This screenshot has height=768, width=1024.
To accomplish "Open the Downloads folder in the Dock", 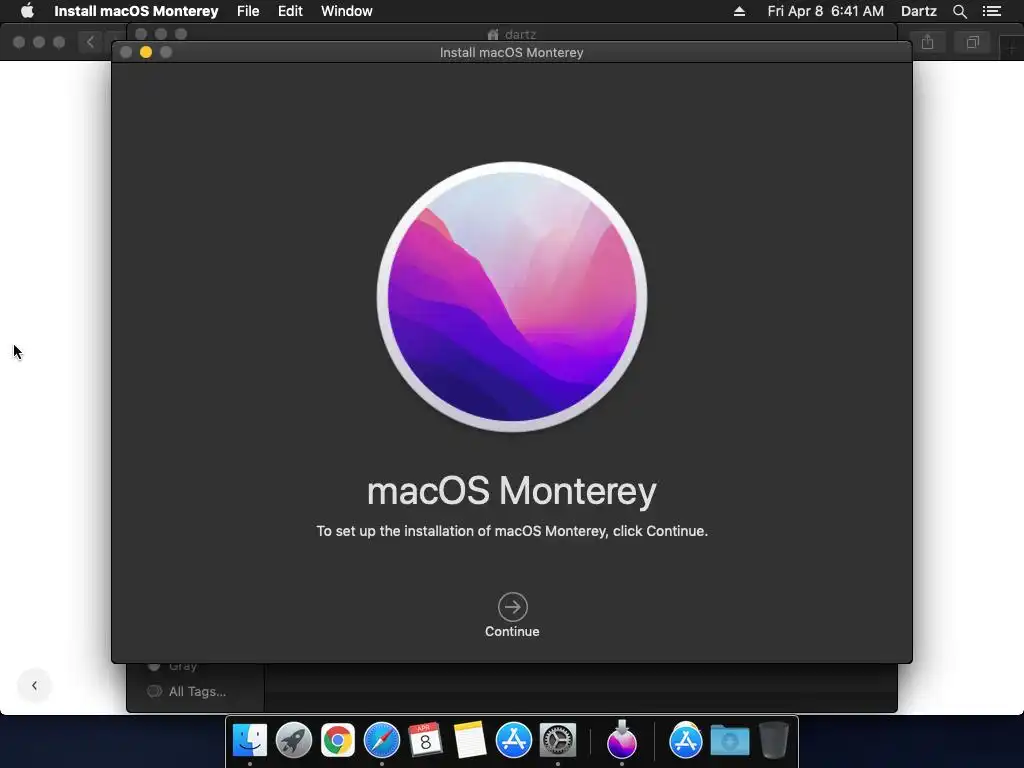I will click(730, 741).
